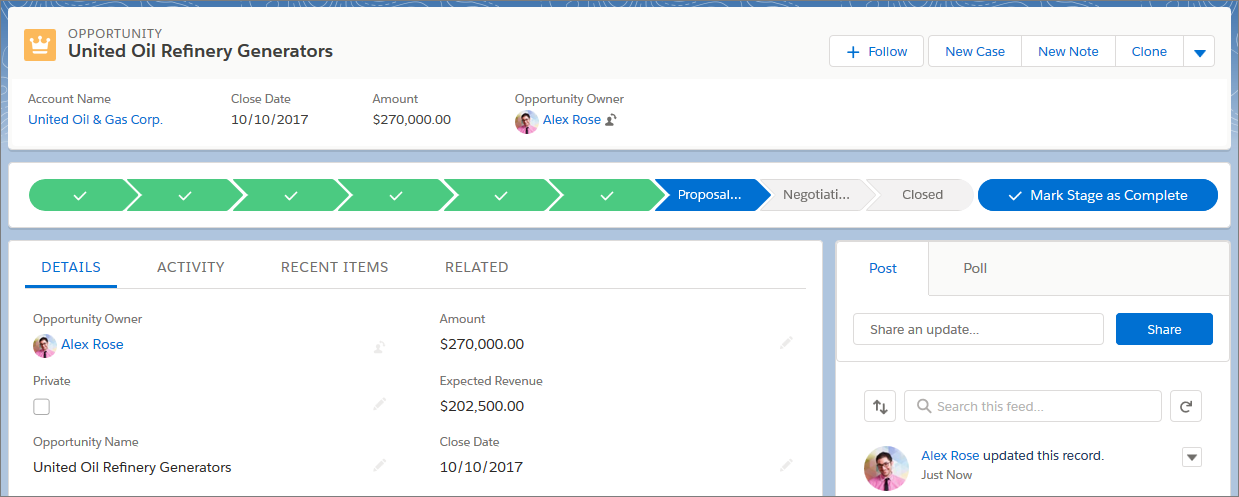Viewport: 1239px width, 497px height.
Task: Open the feed post actions dropdown arrow
Action: (1191, 457)
